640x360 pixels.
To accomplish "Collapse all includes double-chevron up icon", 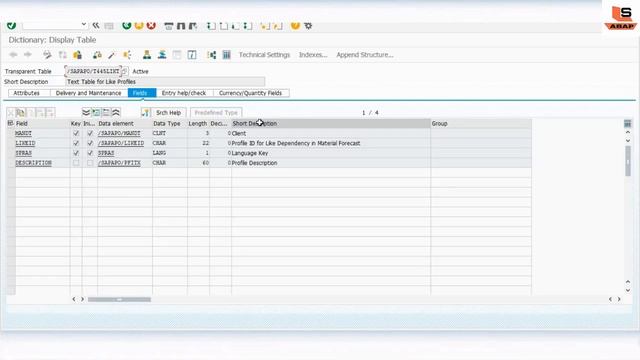I will [116, 113].
